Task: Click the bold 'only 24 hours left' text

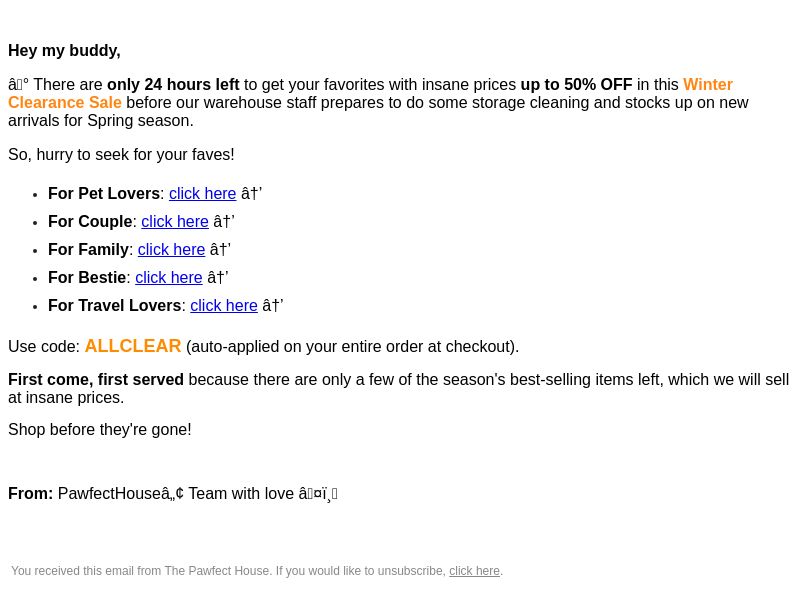Action: (173, 85)
